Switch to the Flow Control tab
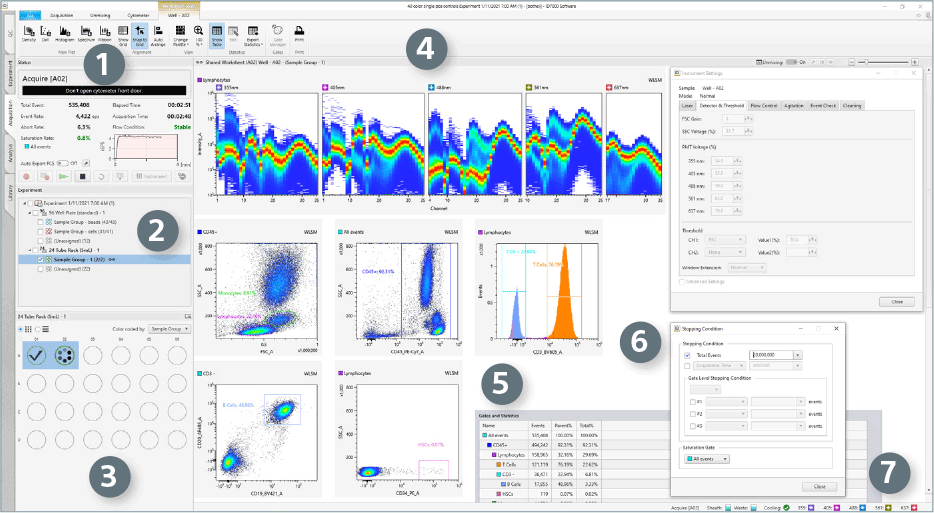This screenshot has height=513, width=934. click(x=762, y=105)
